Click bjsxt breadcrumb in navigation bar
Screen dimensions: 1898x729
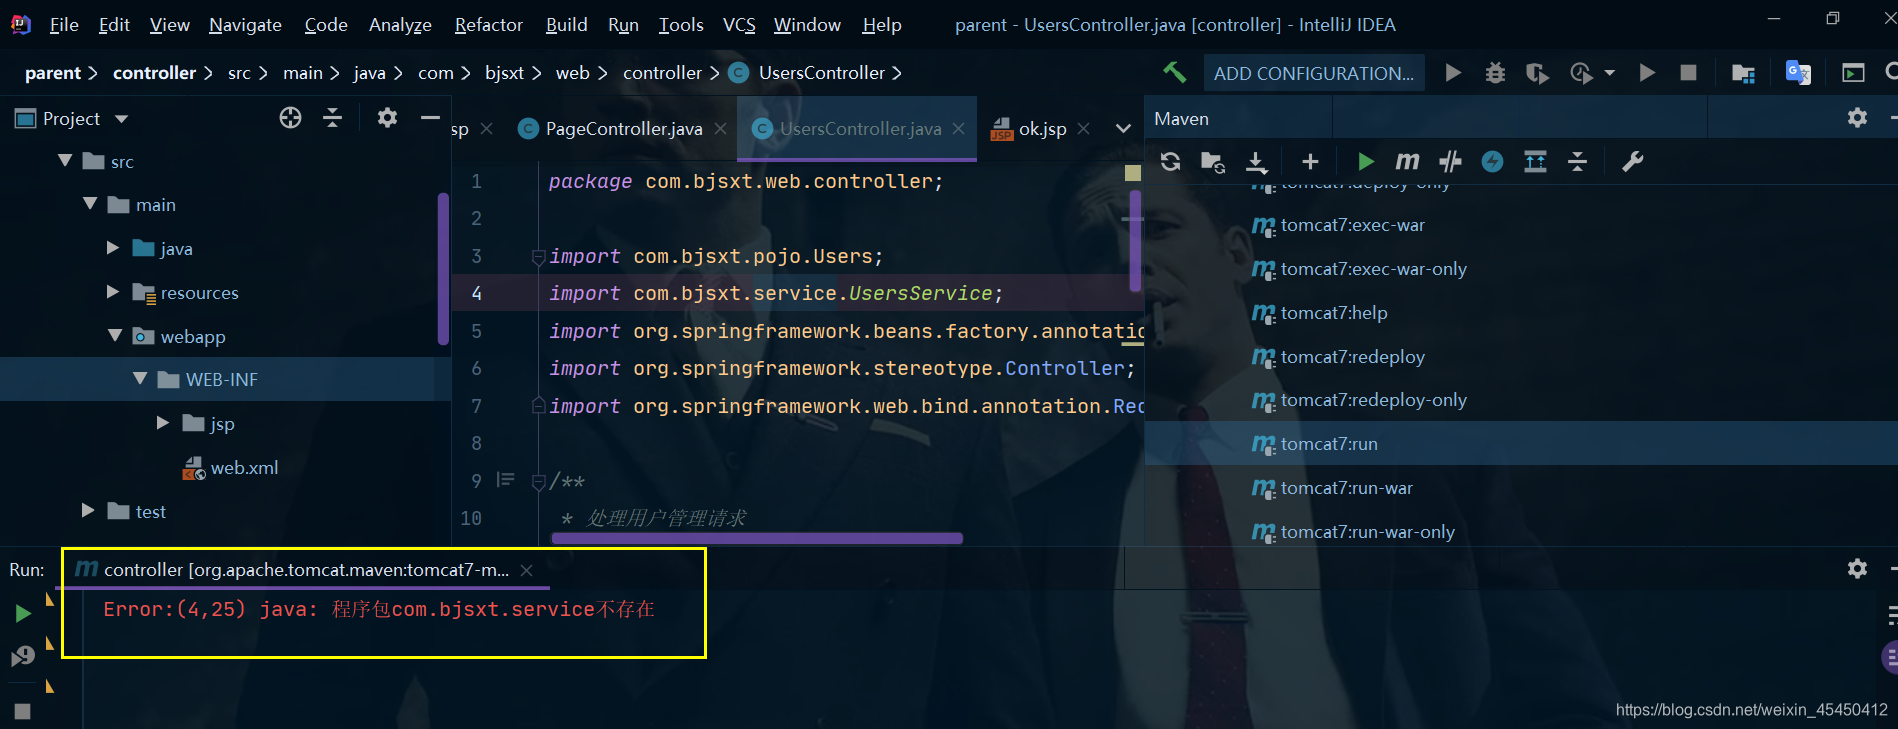[504, 72]
